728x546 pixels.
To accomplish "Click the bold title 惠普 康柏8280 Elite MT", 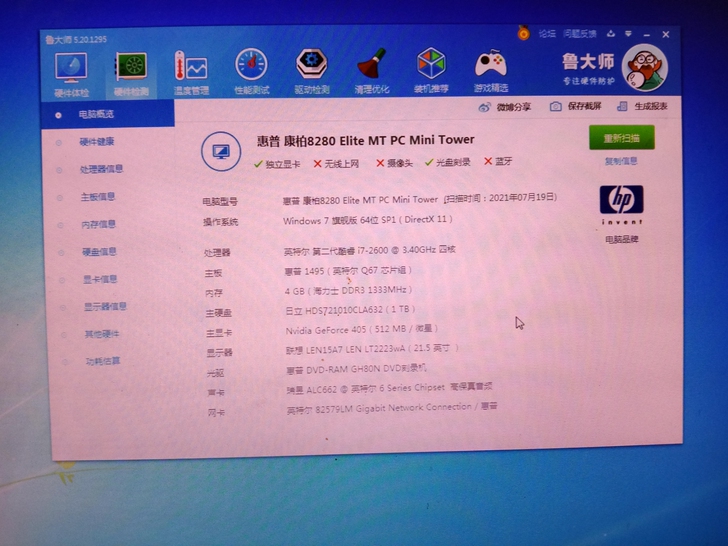I will 366,140.
